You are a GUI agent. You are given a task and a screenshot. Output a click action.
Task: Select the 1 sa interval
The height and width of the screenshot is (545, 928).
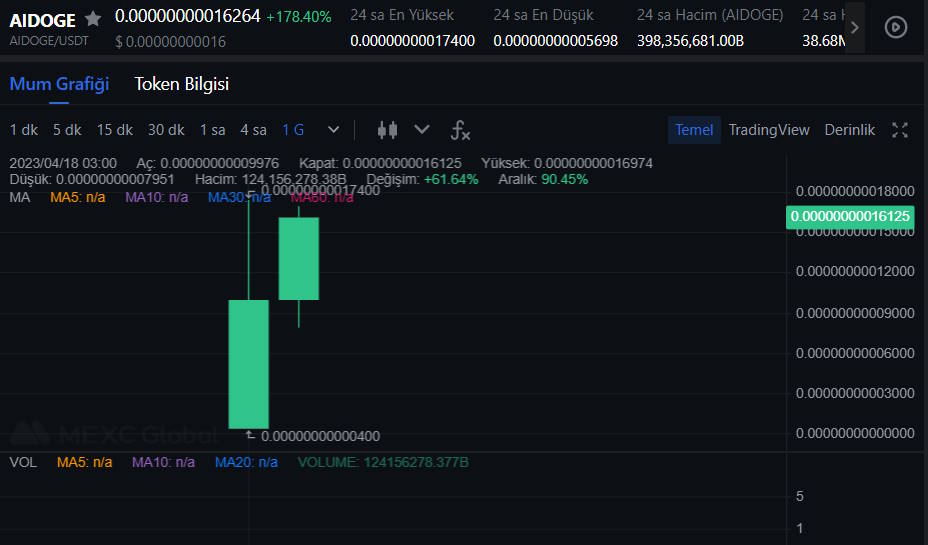pyautogui.click(x=212, y=130)
